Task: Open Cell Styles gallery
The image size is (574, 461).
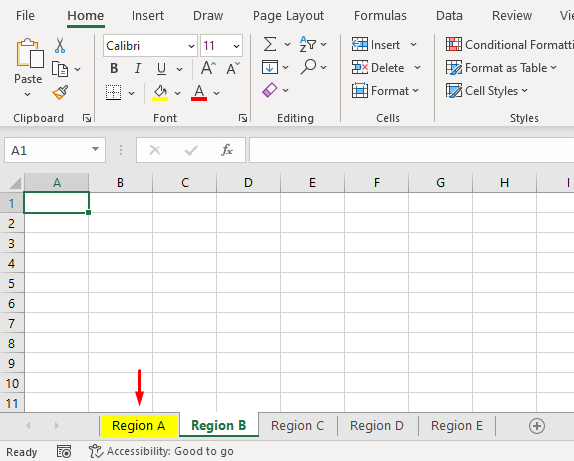Action: (x=487, y=91)
